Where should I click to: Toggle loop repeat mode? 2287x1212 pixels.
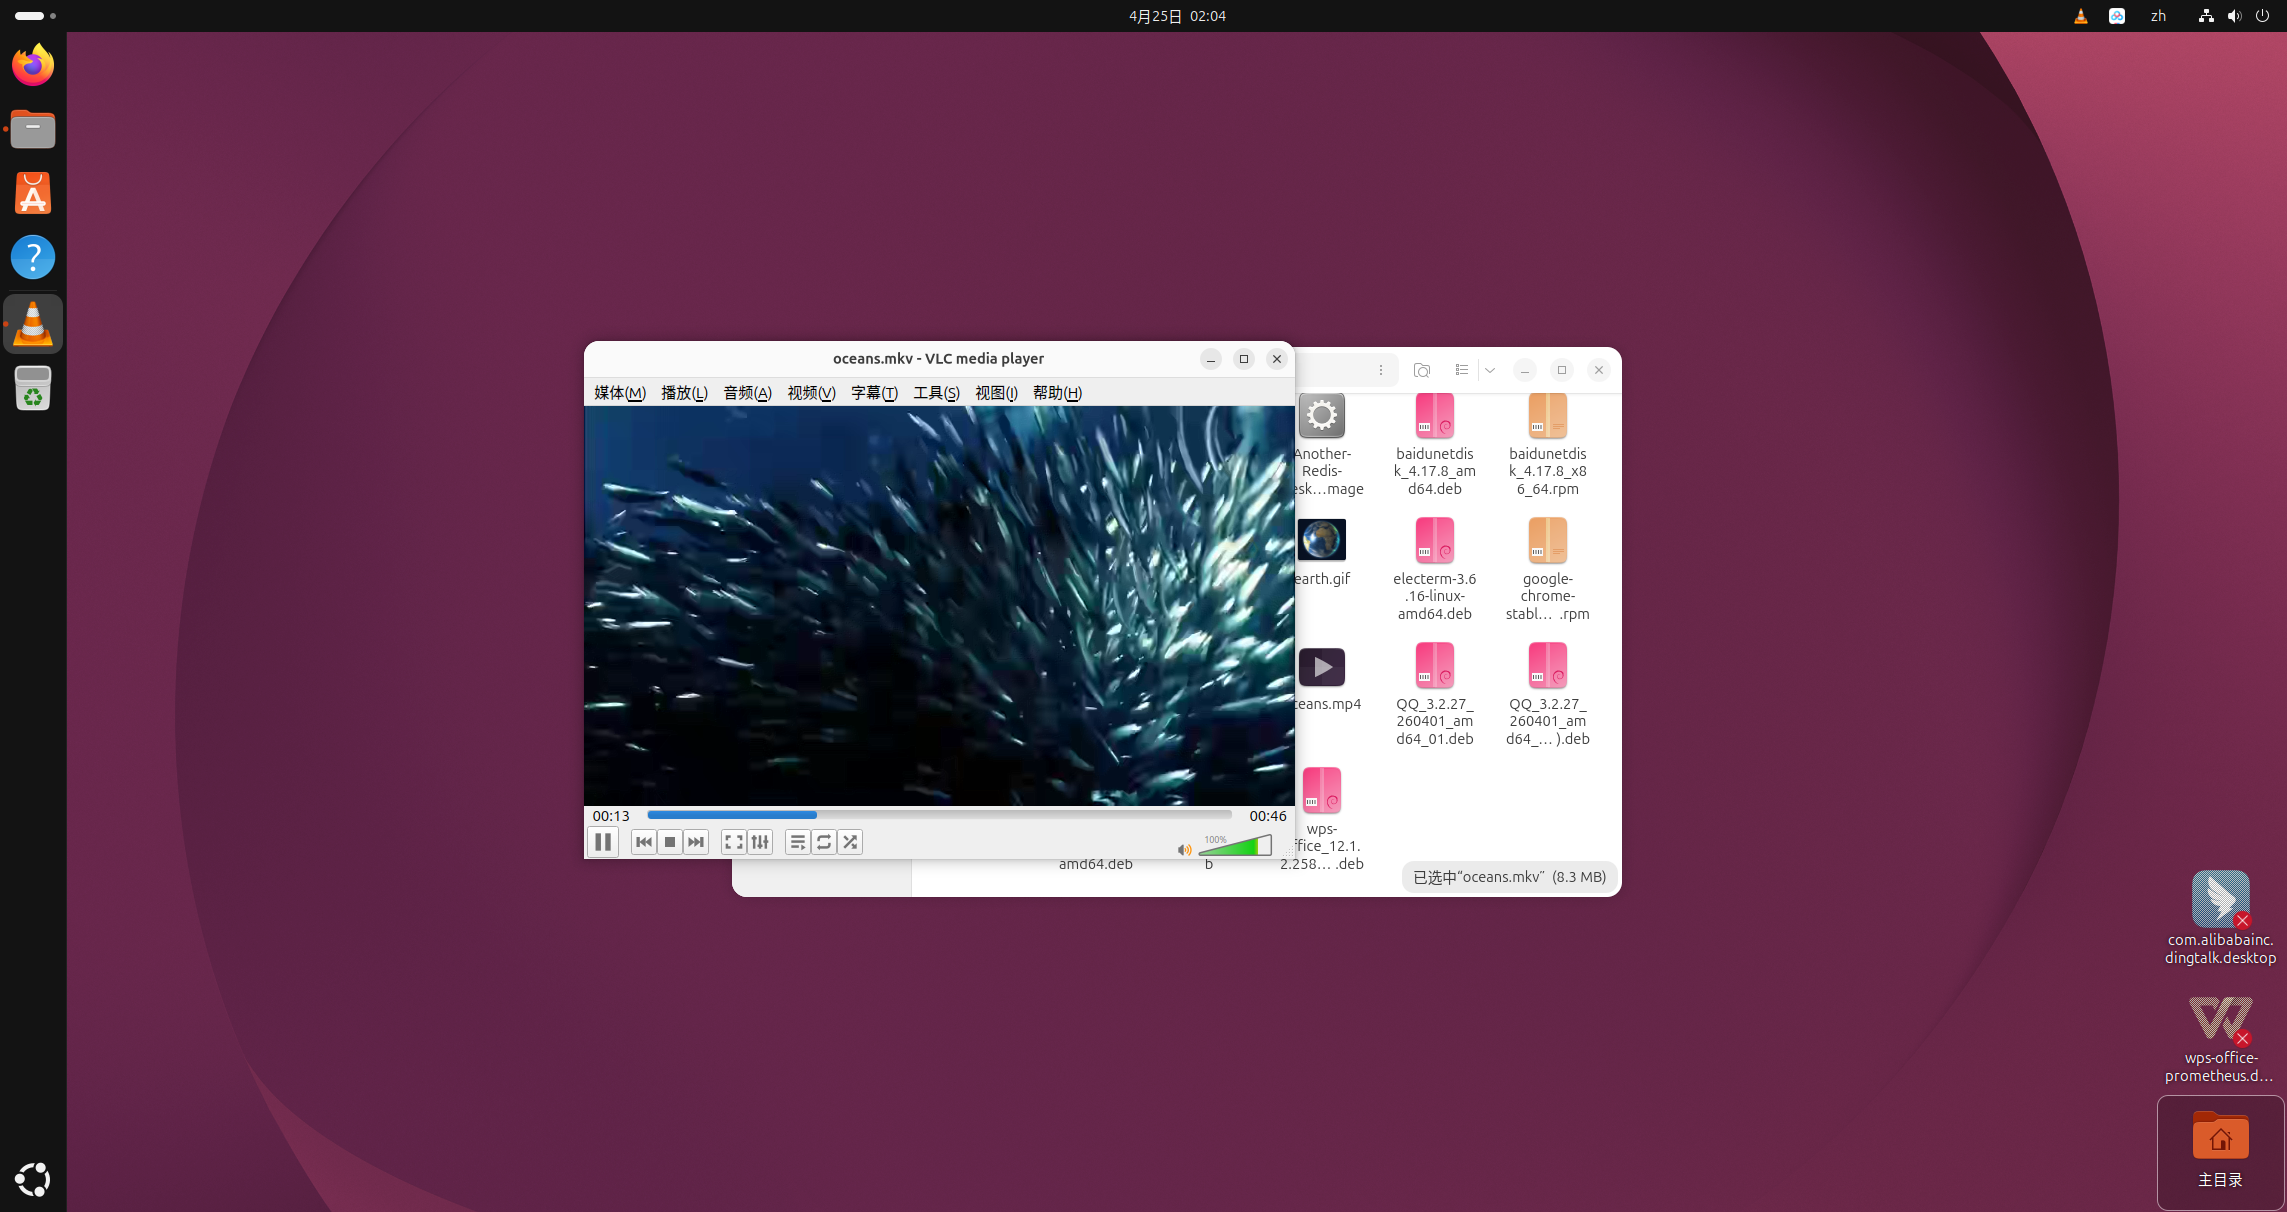(824, 842)
